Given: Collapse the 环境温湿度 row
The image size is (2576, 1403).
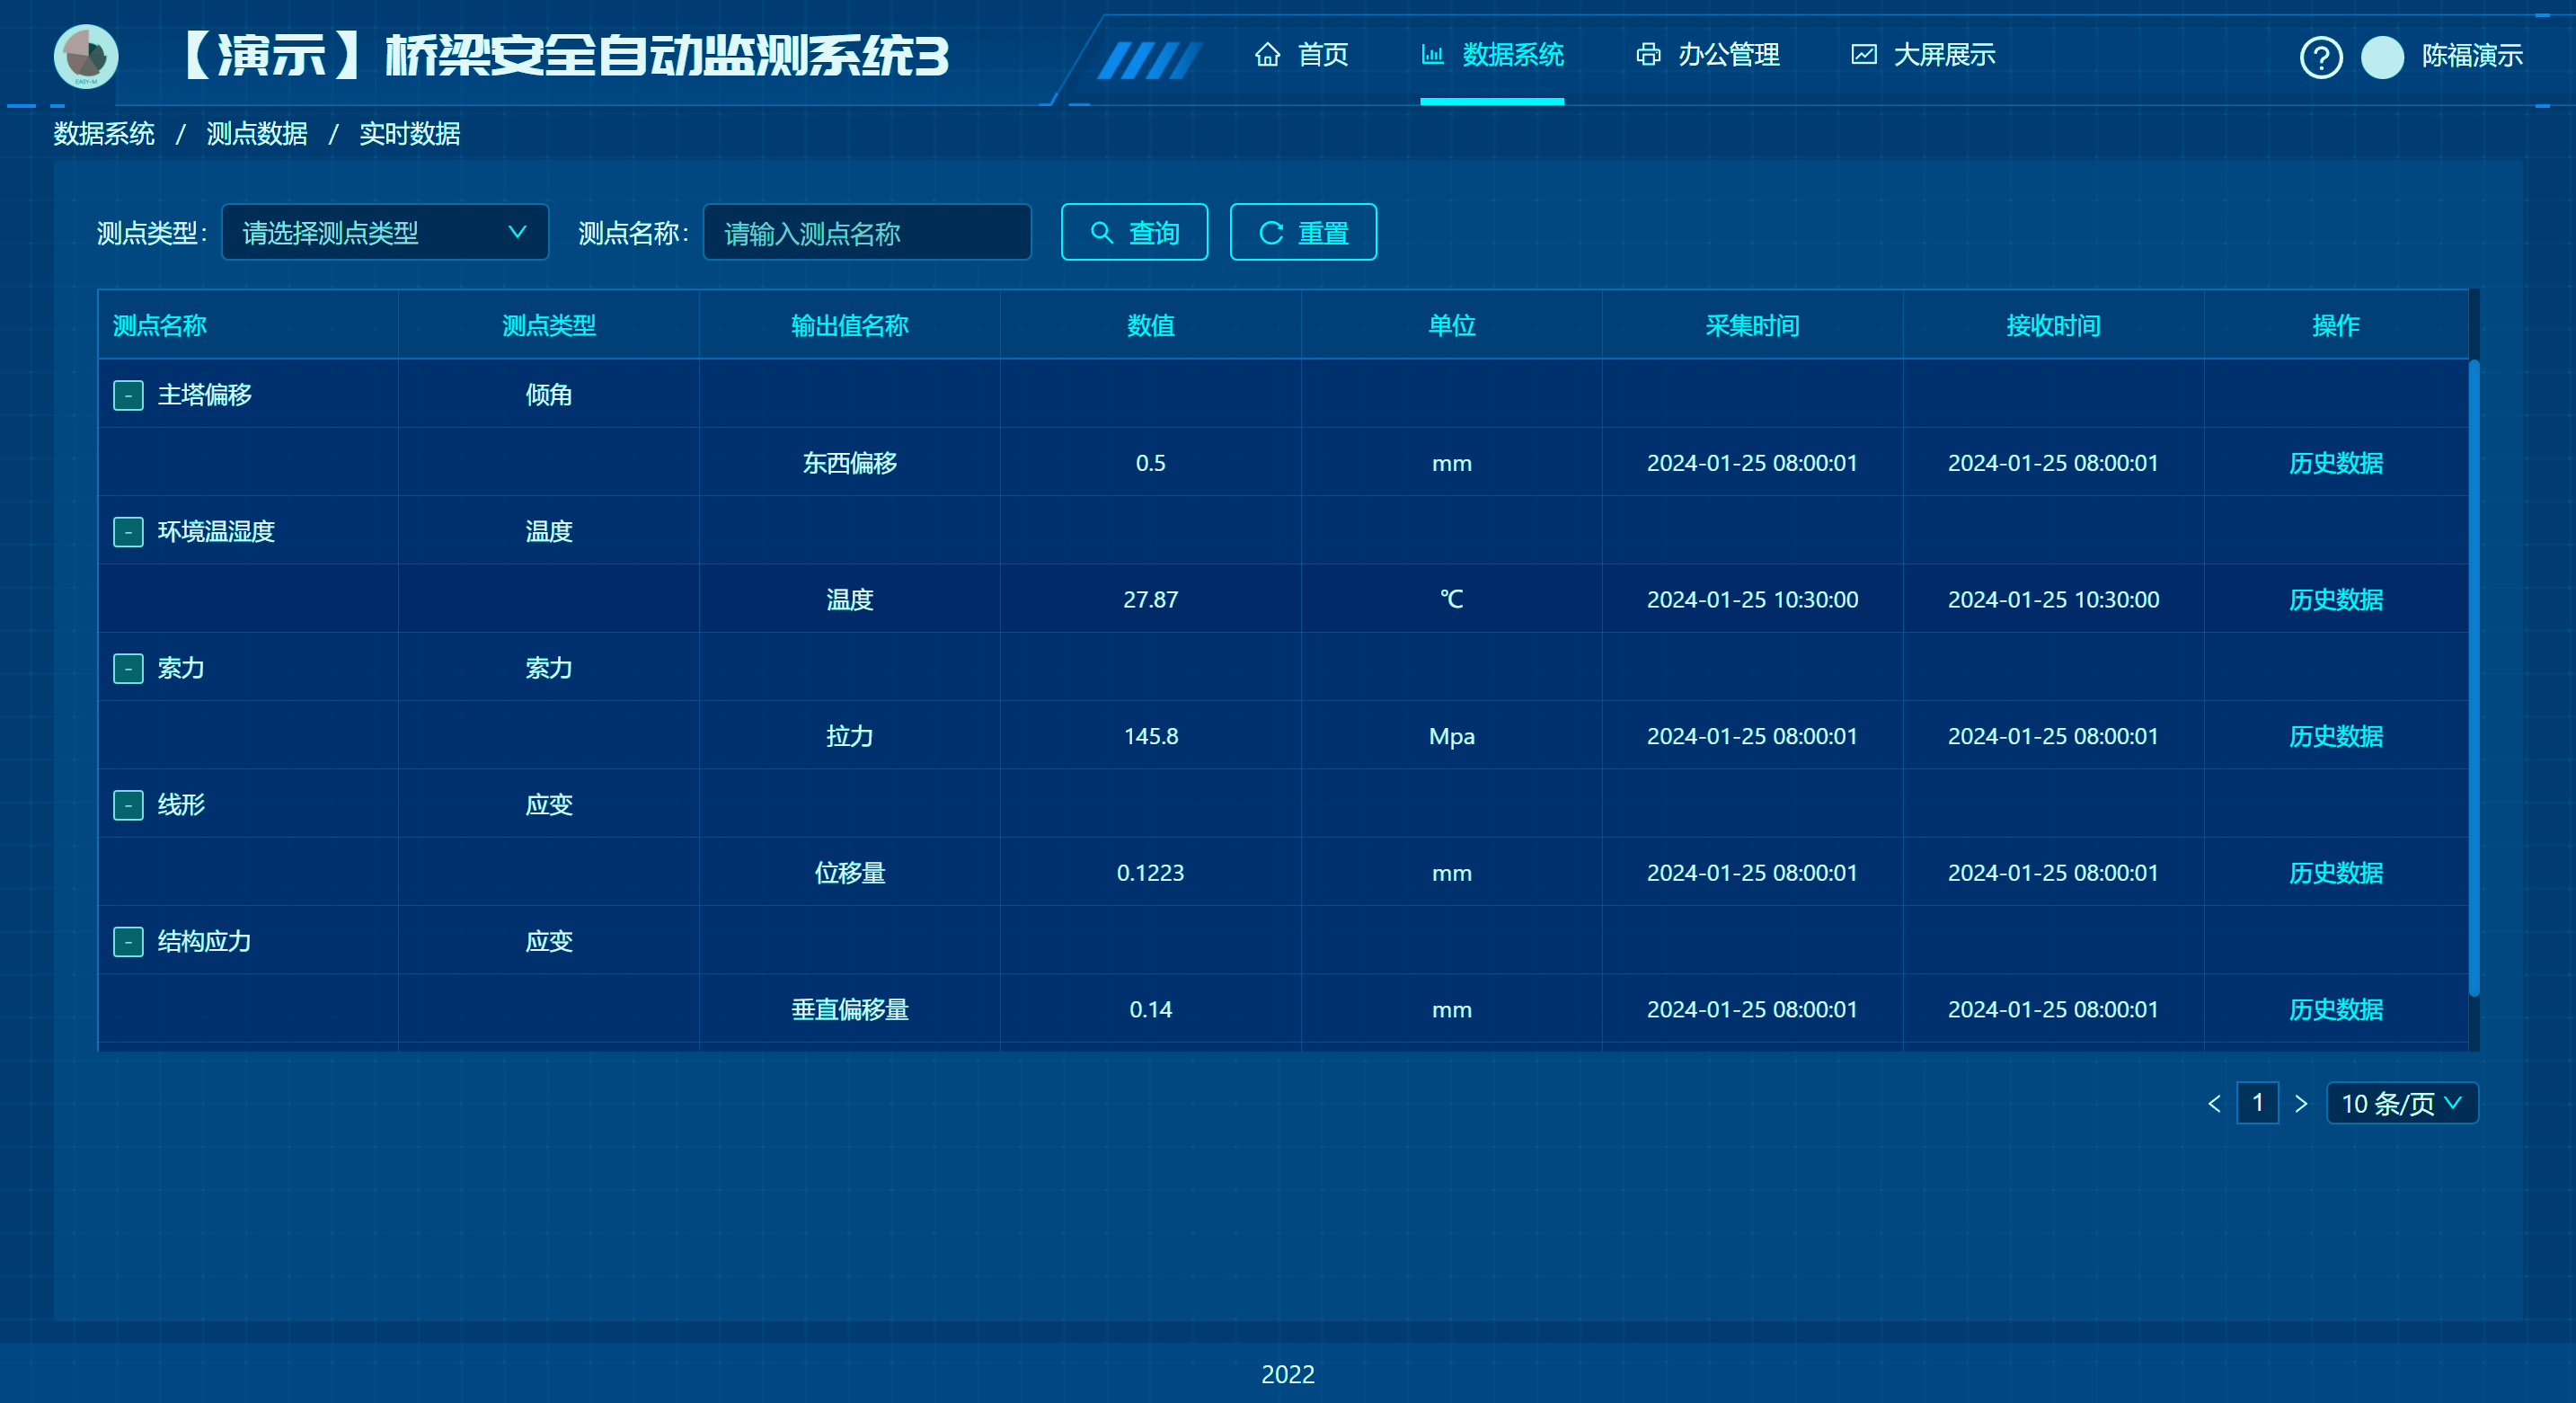Looking at the screenshot, I should pos(128,532).
